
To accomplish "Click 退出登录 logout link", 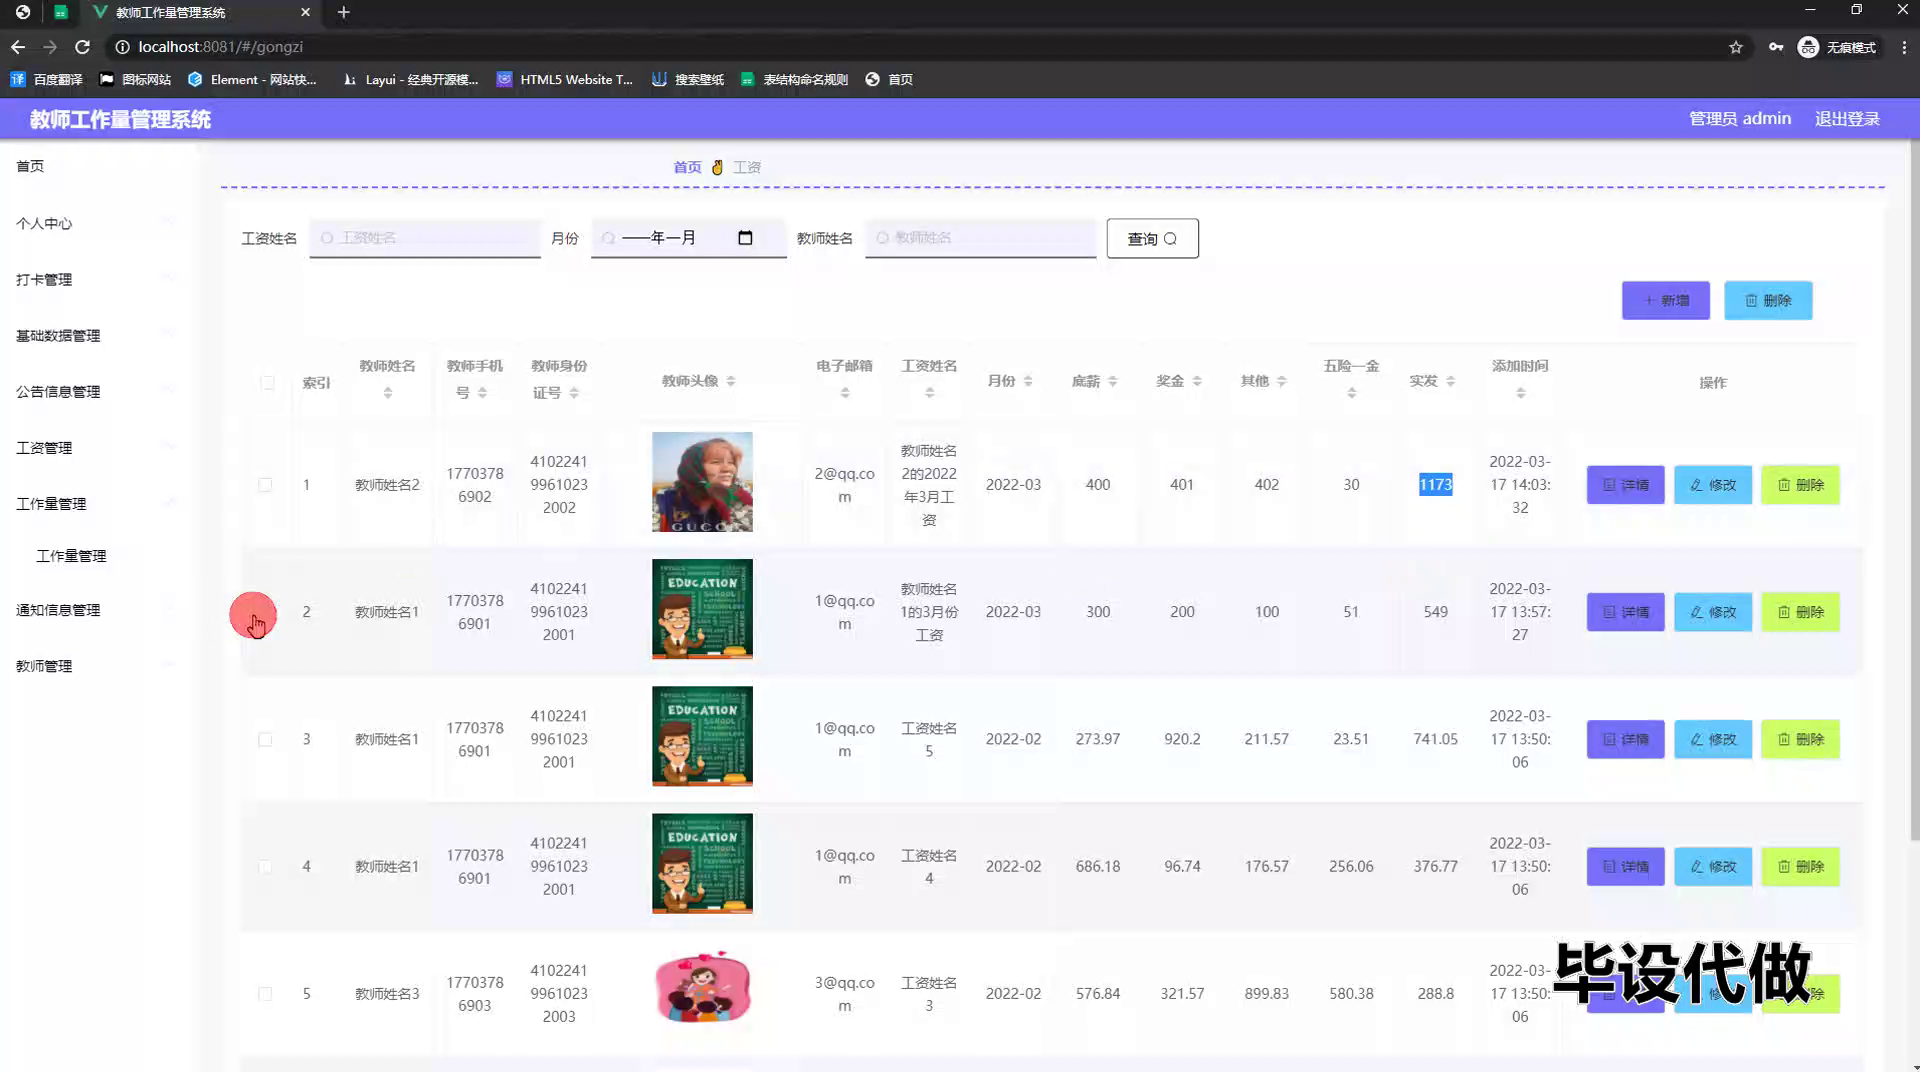I will tap(1847, 119).
